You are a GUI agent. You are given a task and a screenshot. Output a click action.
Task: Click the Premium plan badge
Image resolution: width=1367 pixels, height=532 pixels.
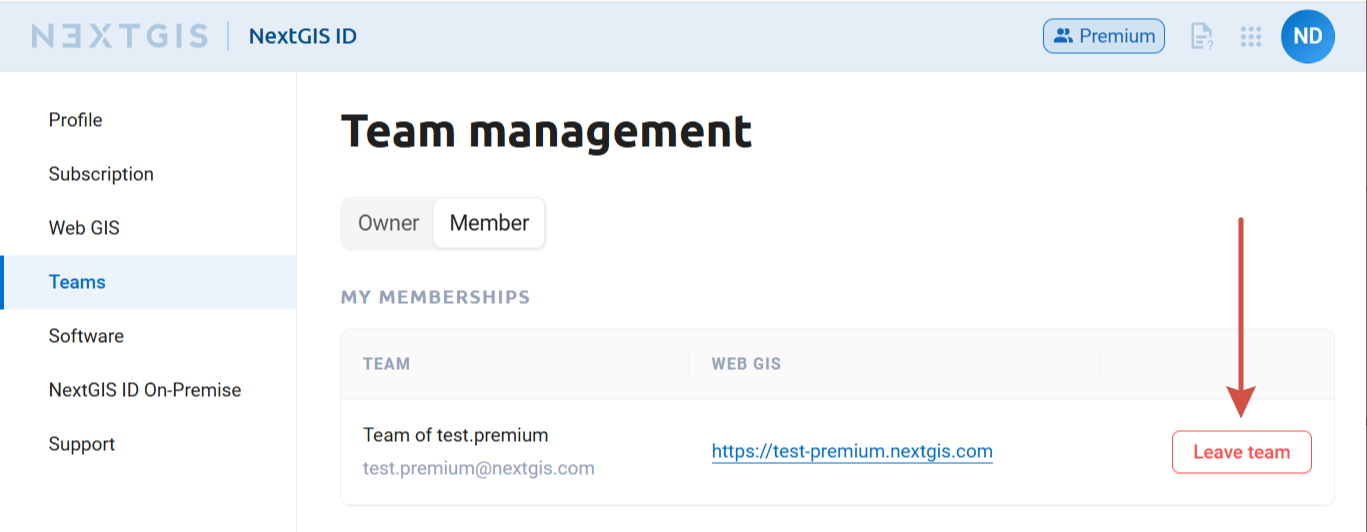pyautogui.click(x=1104, y=36)
